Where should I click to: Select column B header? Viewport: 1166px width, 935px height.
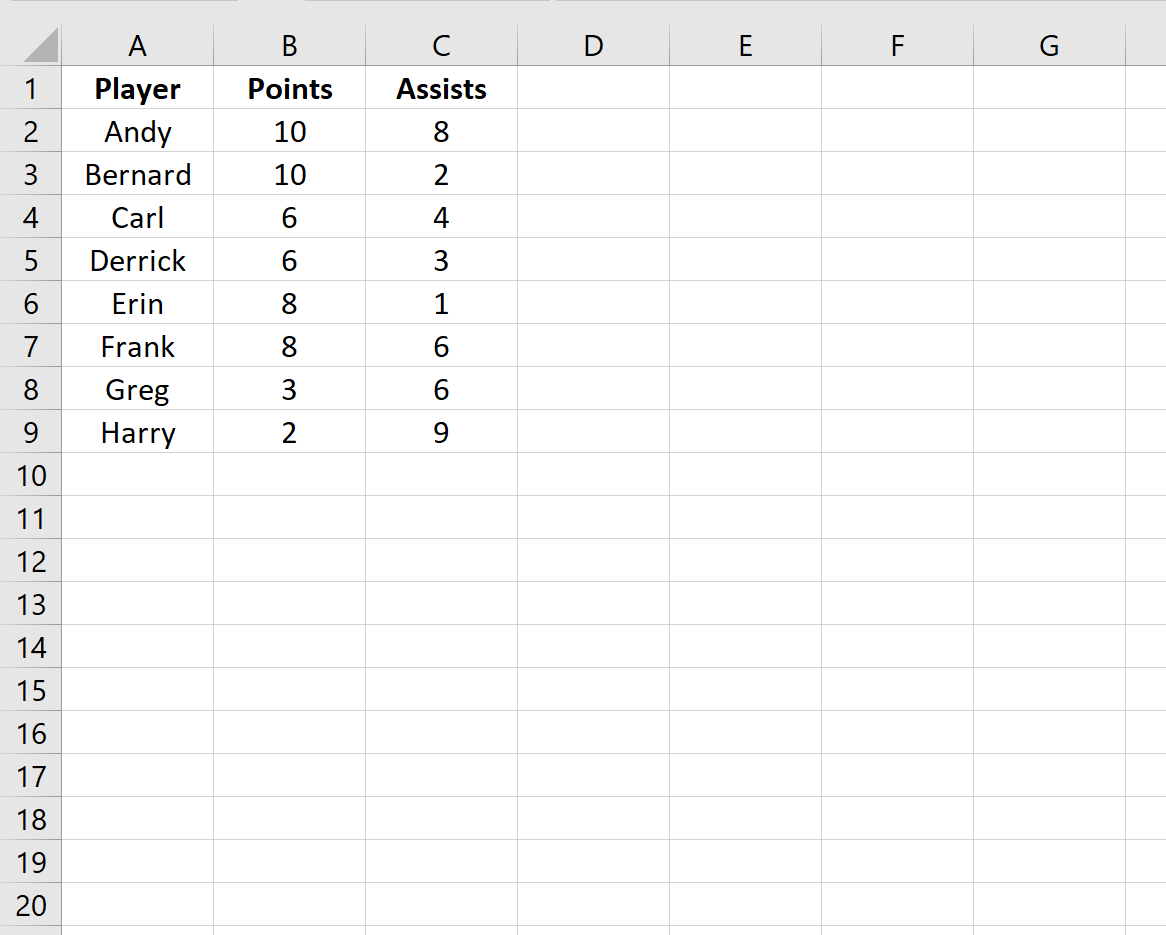(289, 46)
